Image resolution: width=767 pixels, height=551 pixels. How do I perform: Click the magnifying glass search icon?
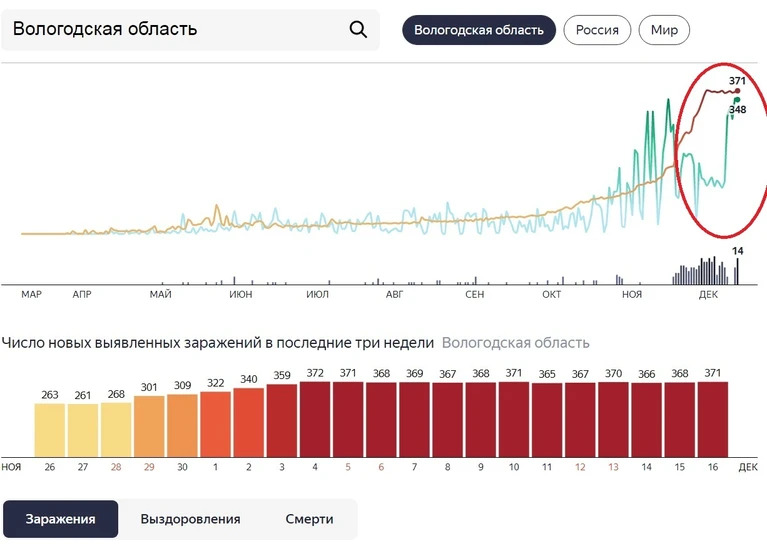tap(358, 29)
